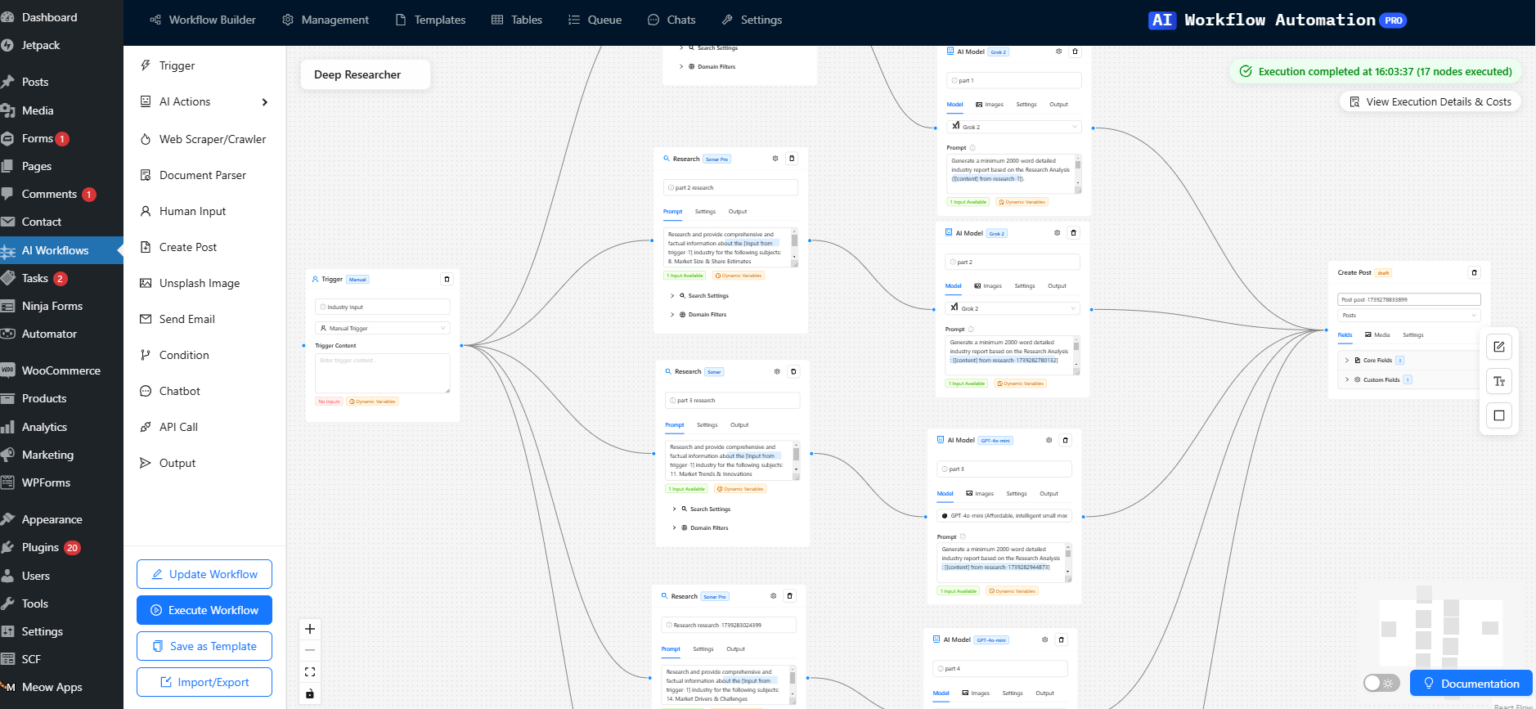Click the edit note tool in floating toolbar
The width and height of the screenshot is (1536, 709).
point(1498,348)
